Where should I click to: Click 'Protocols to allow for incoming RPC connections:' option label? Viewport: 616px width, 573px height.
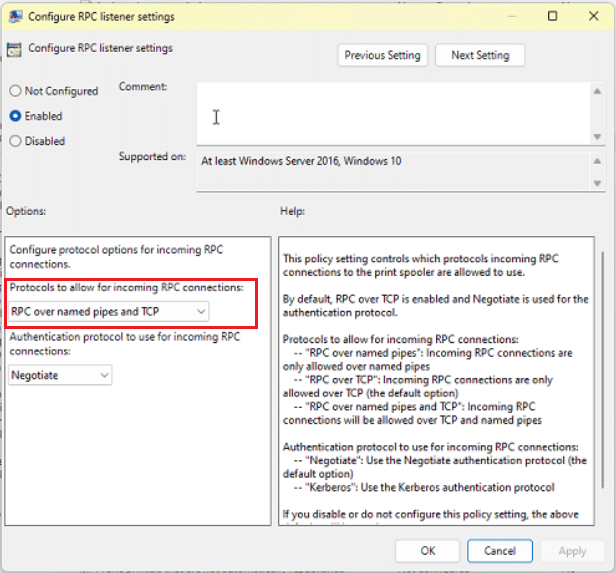pyautogui.click(x=126, y=287)
